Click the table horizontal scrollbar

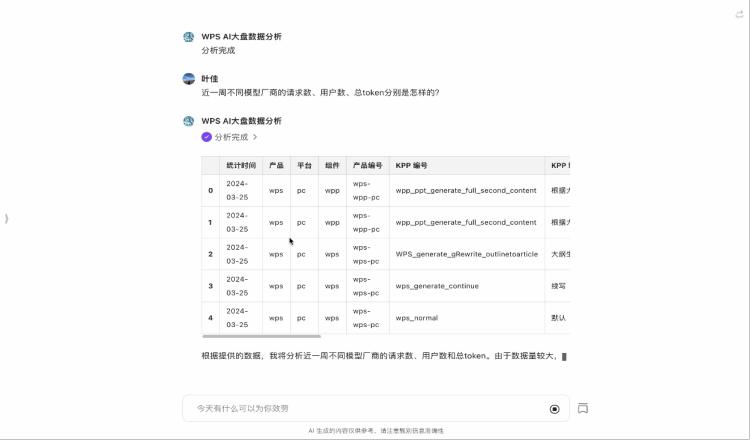coord(261,336)
